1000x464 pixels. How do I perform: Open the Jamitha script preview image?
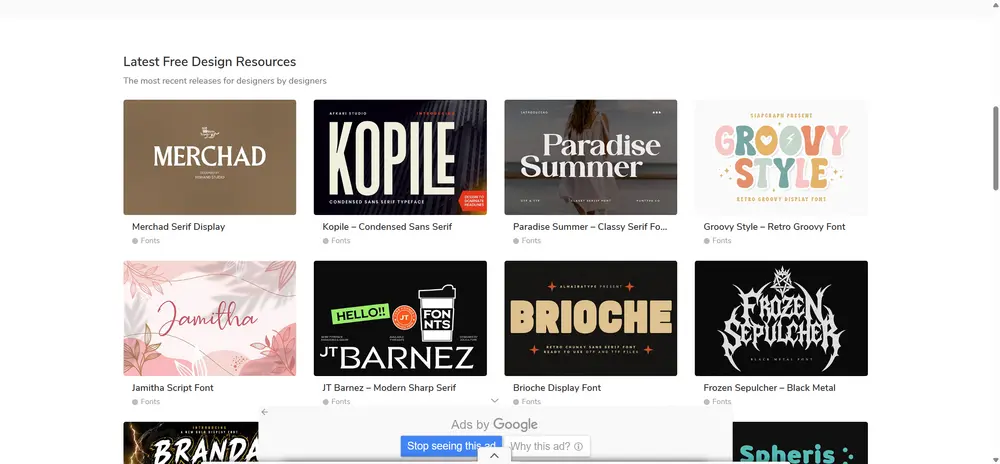tap(210, 318)
